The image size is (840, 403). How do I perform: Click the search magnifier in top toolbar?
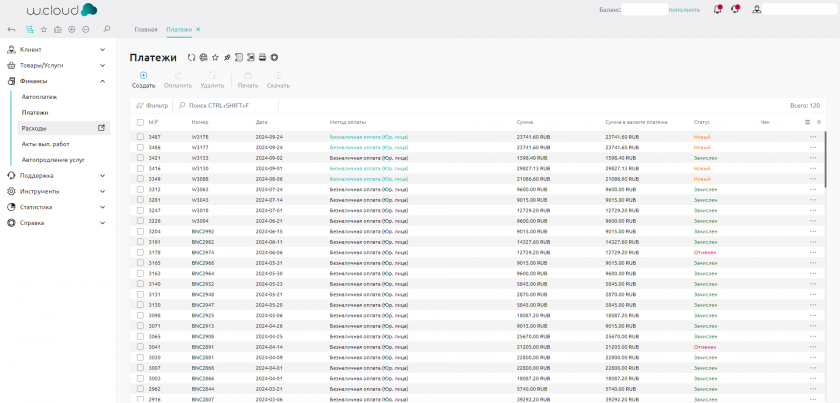pyautogui.click(x=107, y=29)
